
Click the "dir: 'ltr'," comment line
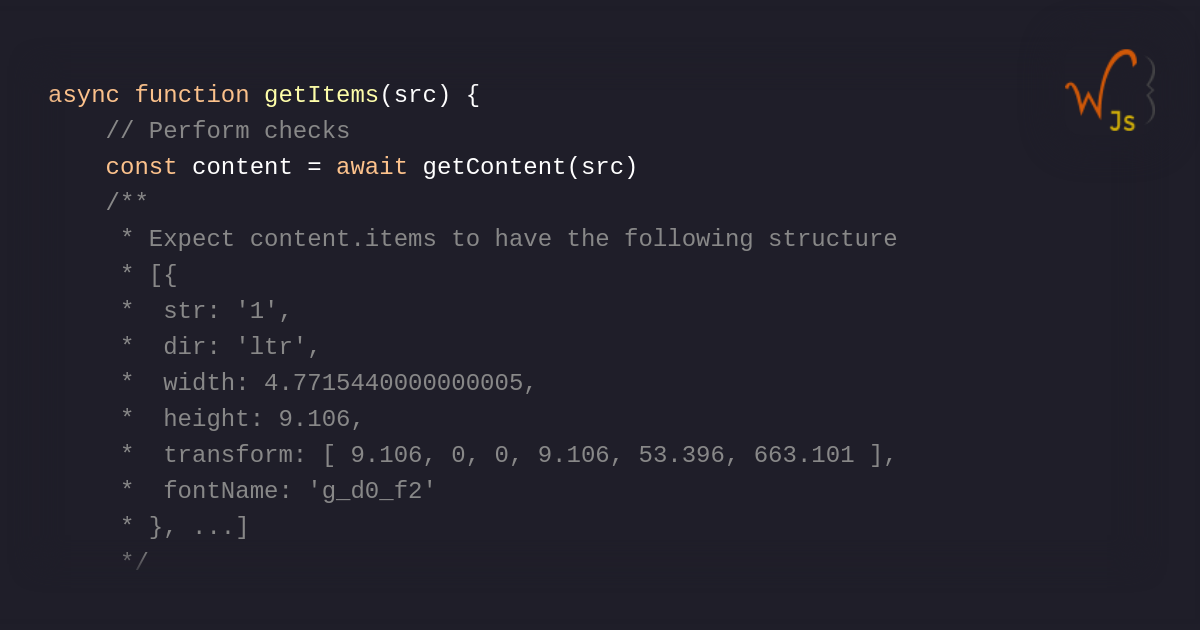click(241, 347)
